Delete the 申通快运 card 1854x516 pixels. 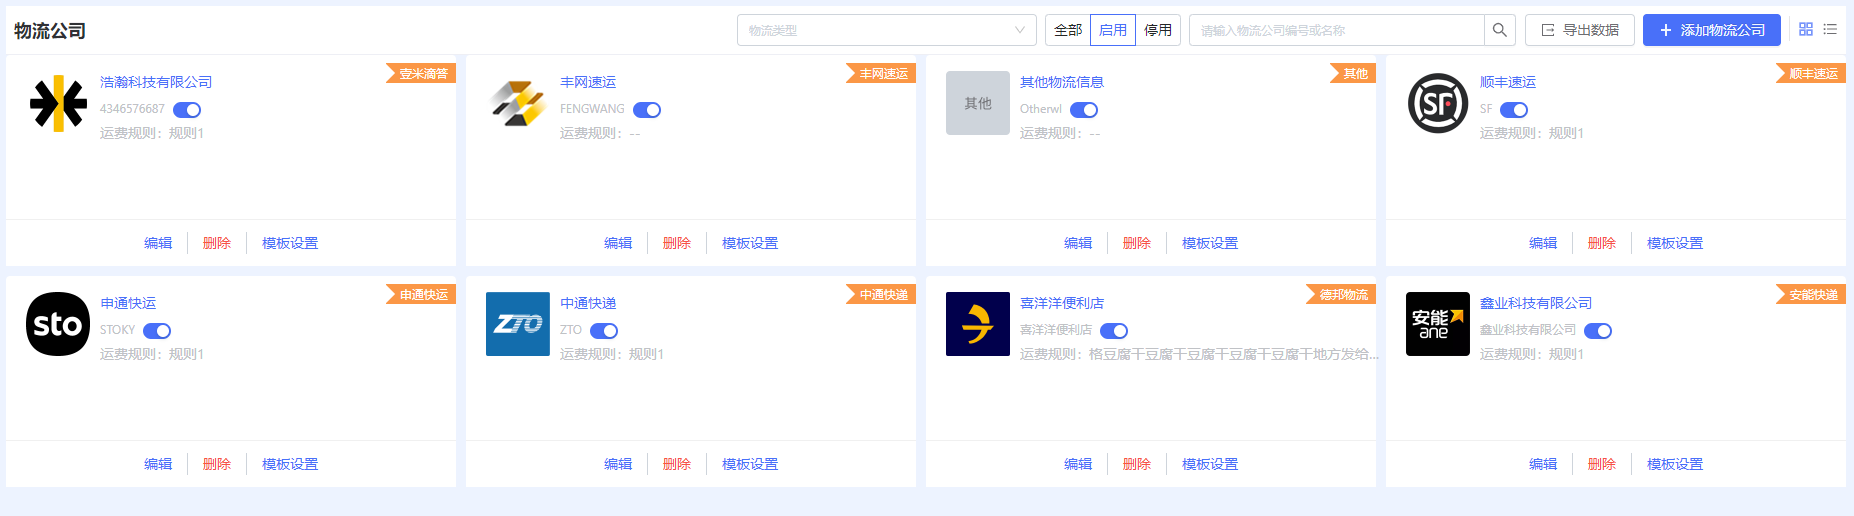click(217, 464)
